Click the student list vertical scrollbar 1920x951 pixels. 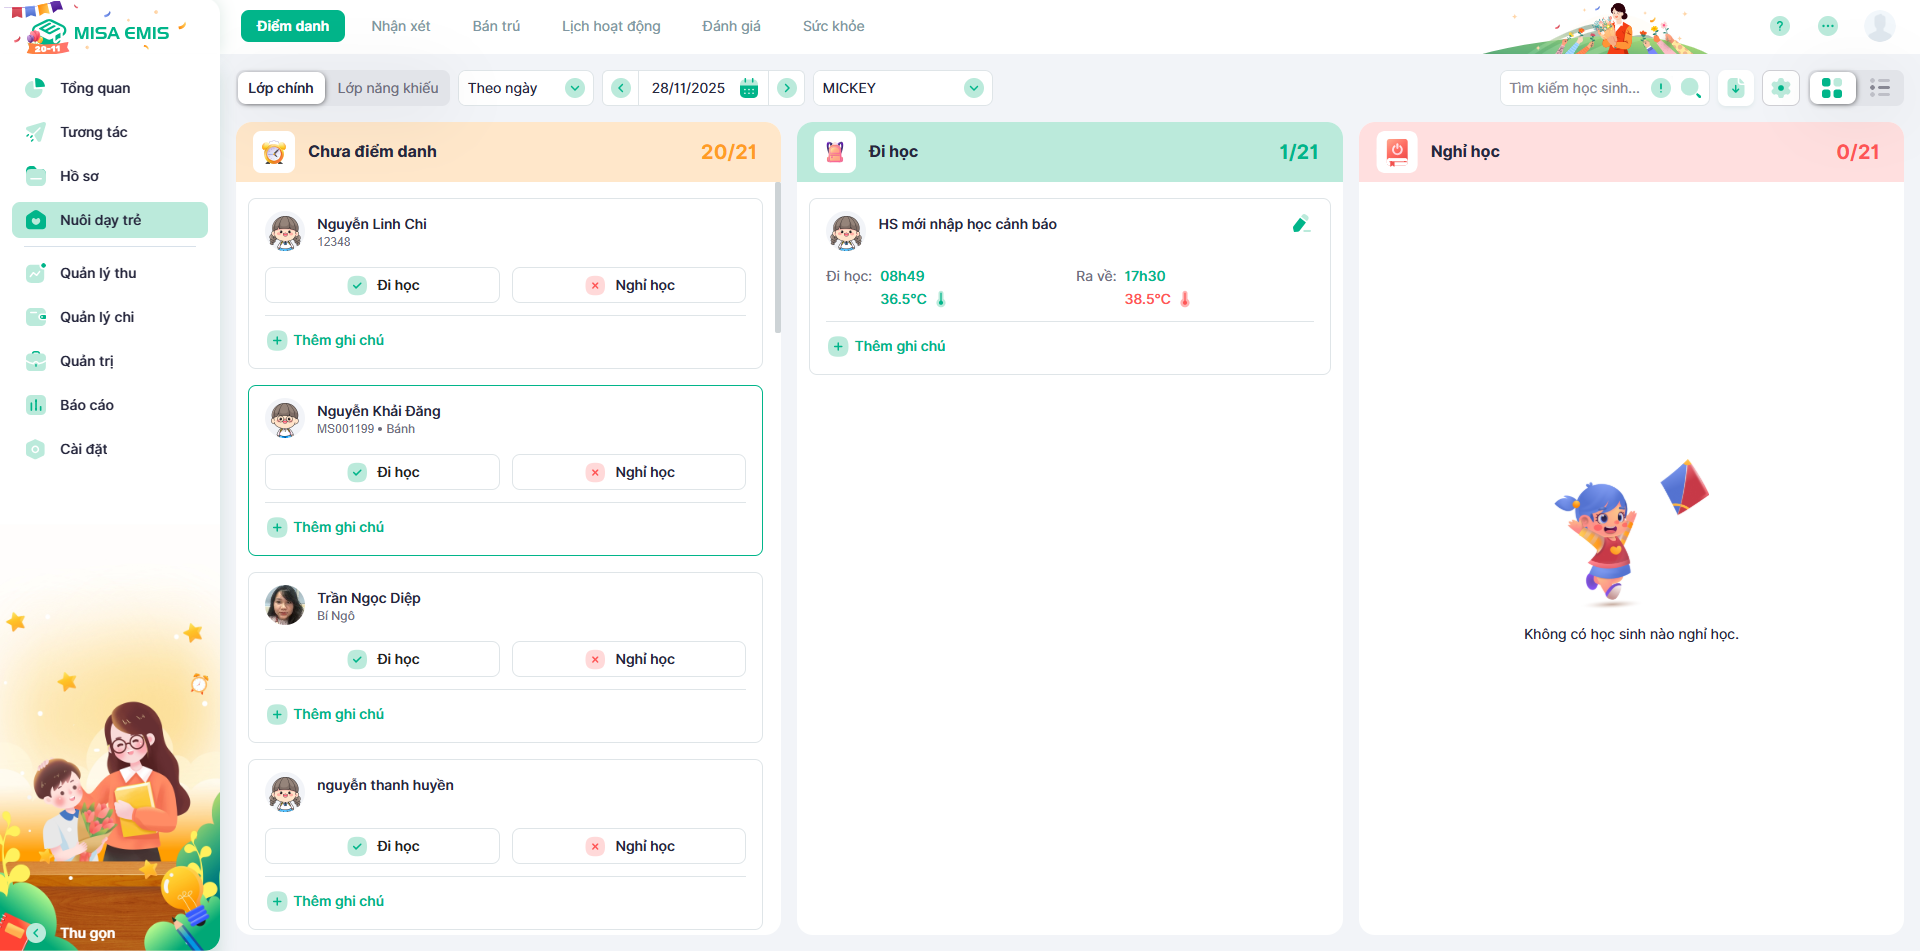coord(778,258)
